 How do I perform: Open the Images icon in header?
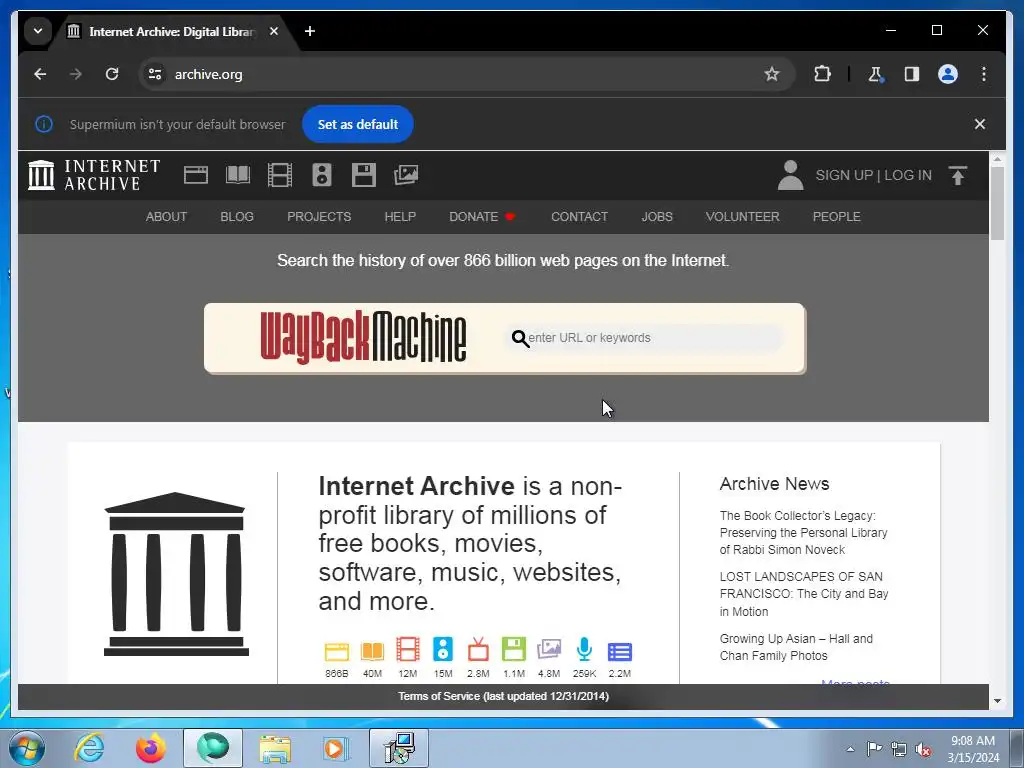406,175
